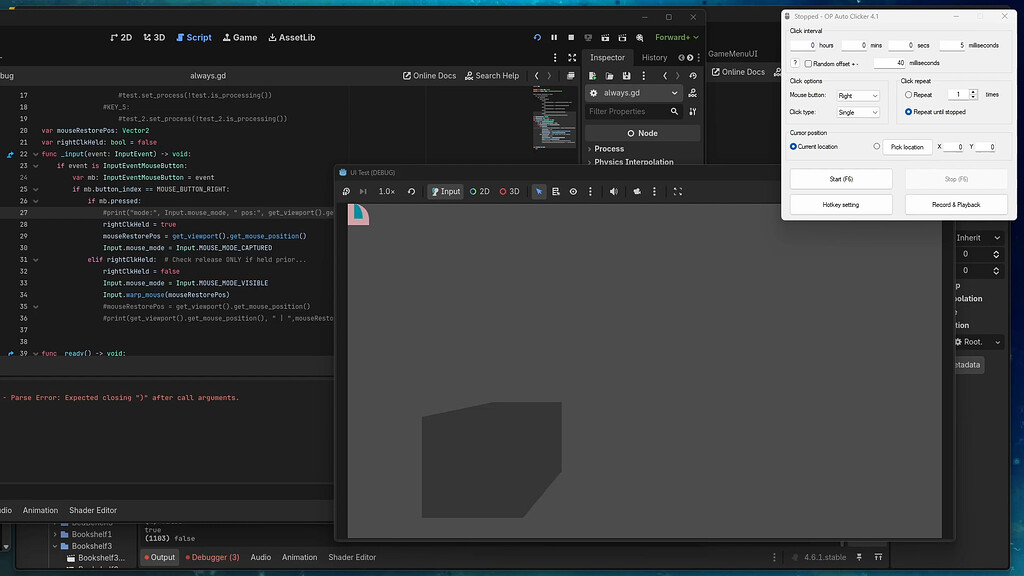Open Hotkey setting in Auto Clicker

841,204
